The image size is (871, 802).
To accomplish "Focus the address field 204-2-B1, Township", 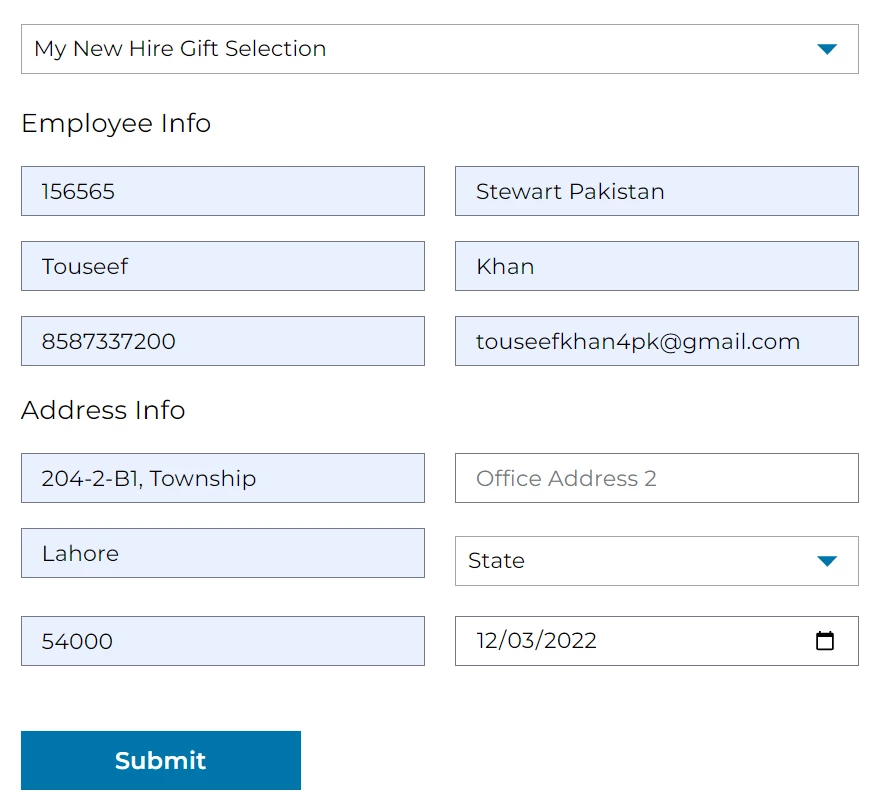I will tap(223, 478).
